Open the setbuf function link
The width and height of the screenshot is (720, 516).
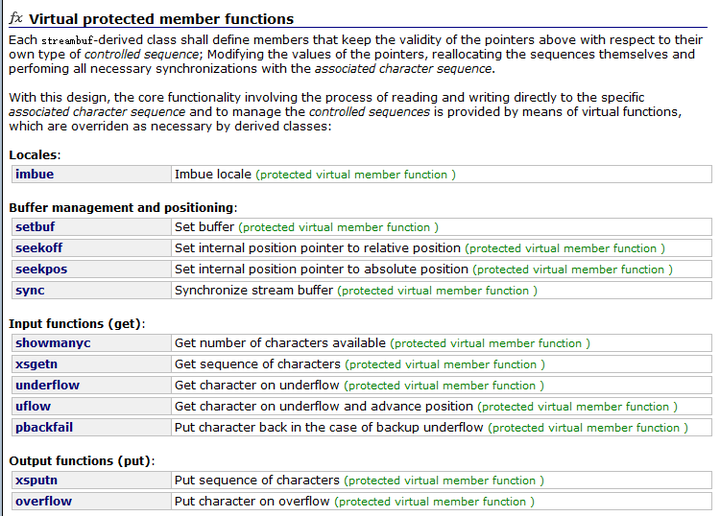tap(37, 227)
